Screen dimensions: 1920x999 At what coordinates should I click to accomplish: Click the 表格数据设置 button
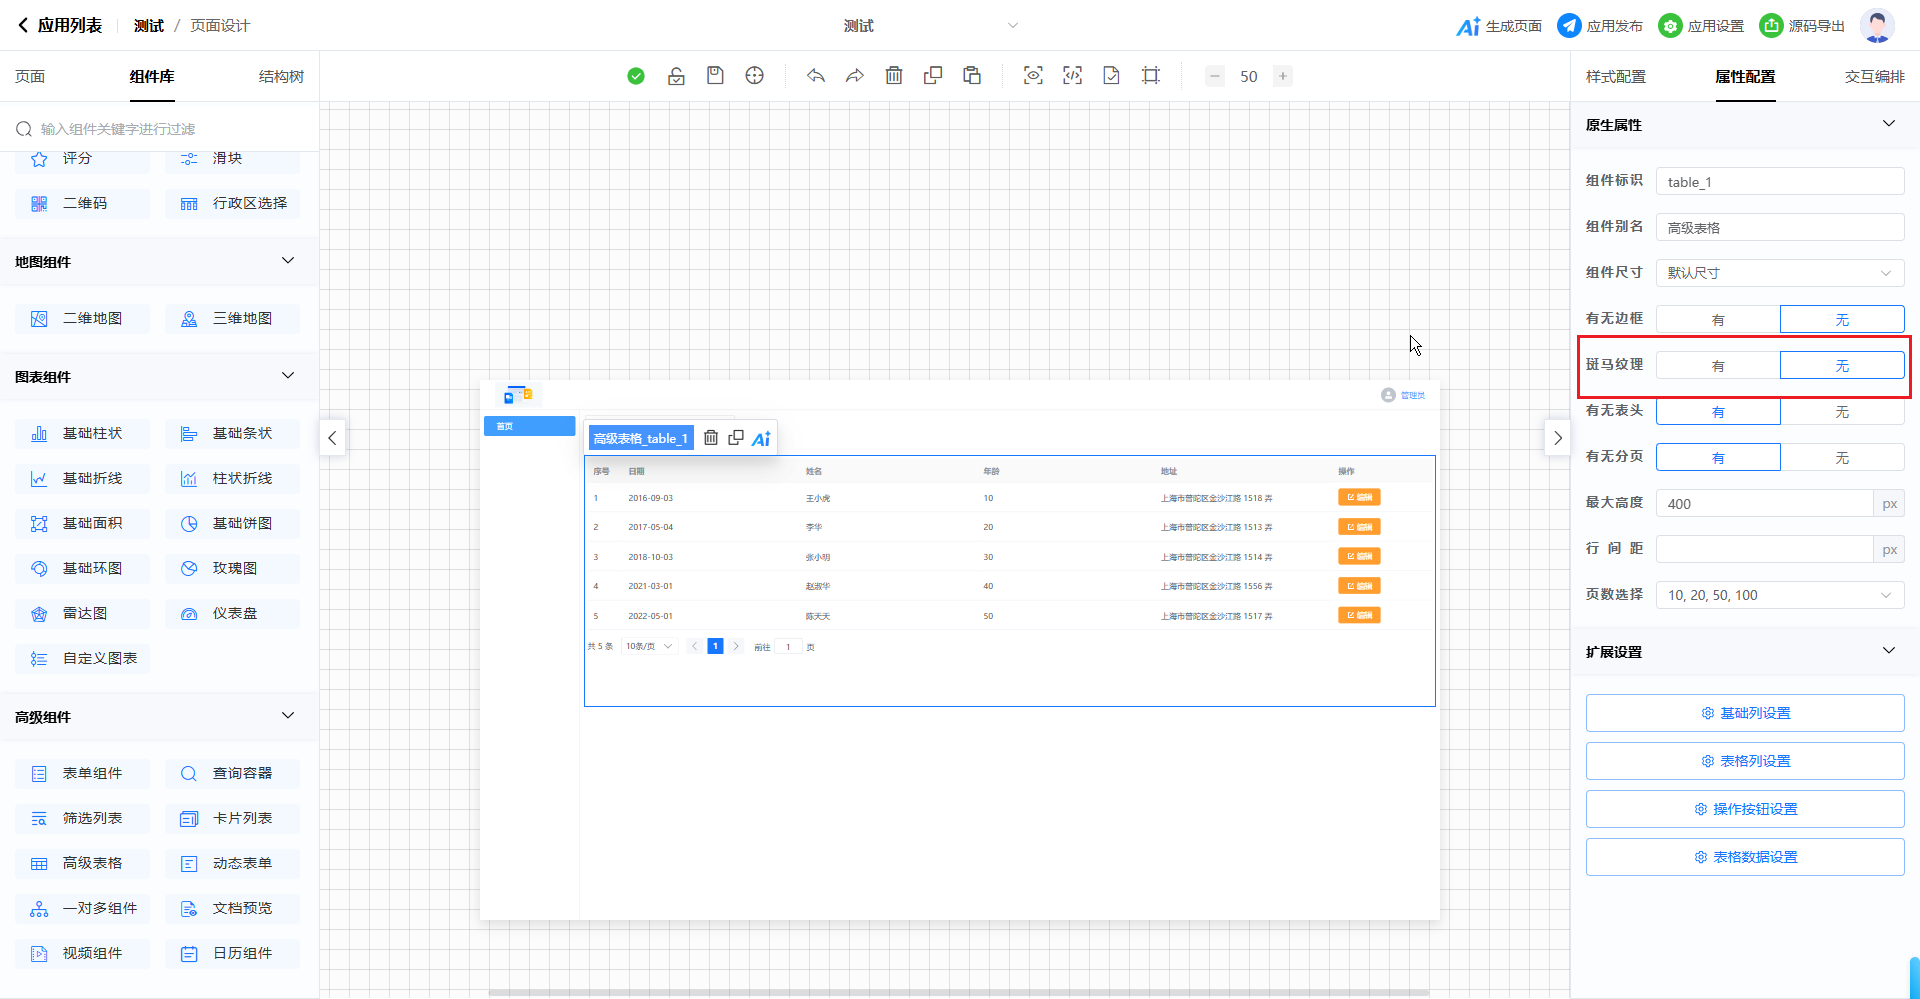(1745, 857)
